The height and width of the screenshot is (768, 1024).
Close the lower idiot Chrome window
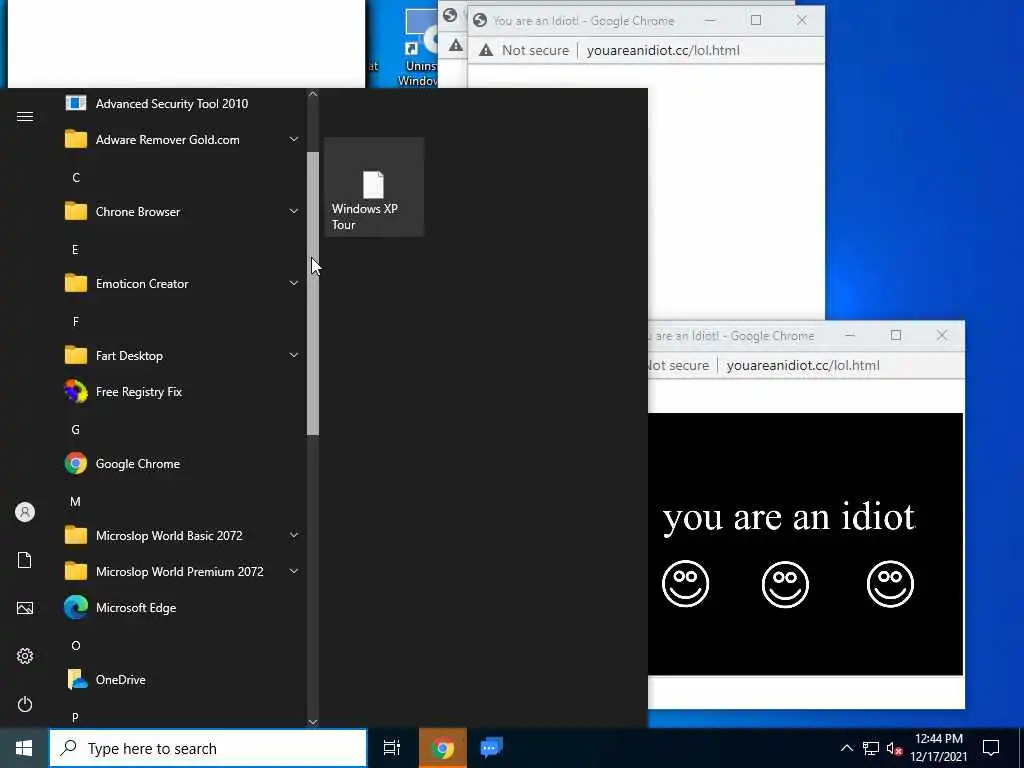pos(942,335)
